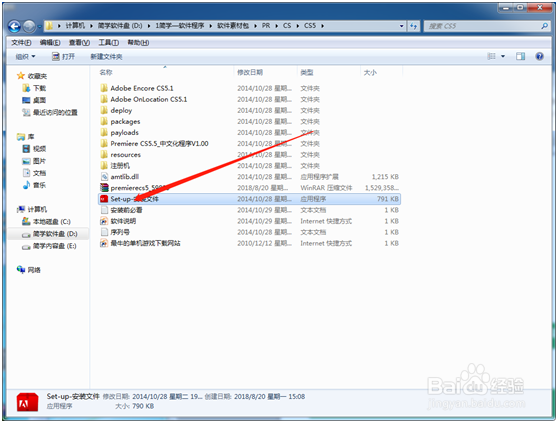Click the premierecs5 WinRAR archive icon

click(x=104, y=188)
